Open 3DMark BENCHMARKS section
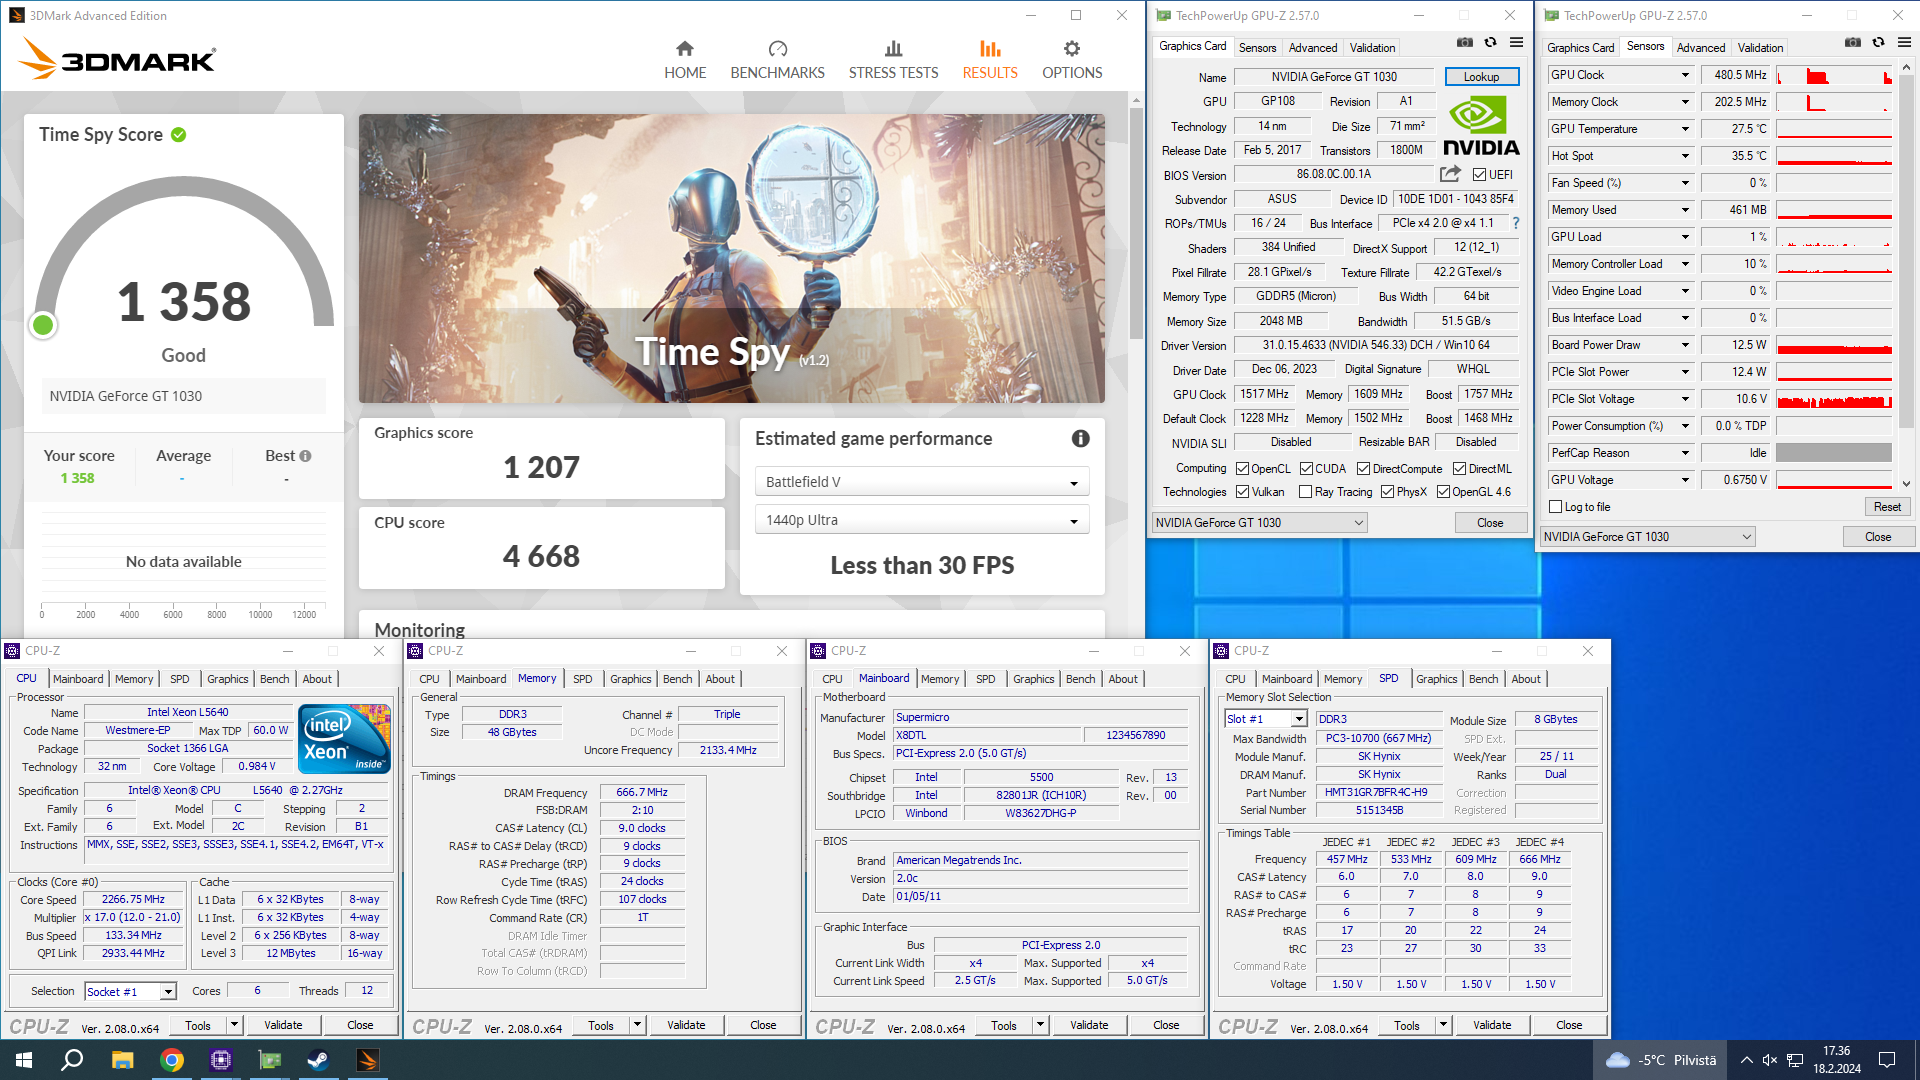Screen dimensions: 1920x1080 tap(777, 60)
